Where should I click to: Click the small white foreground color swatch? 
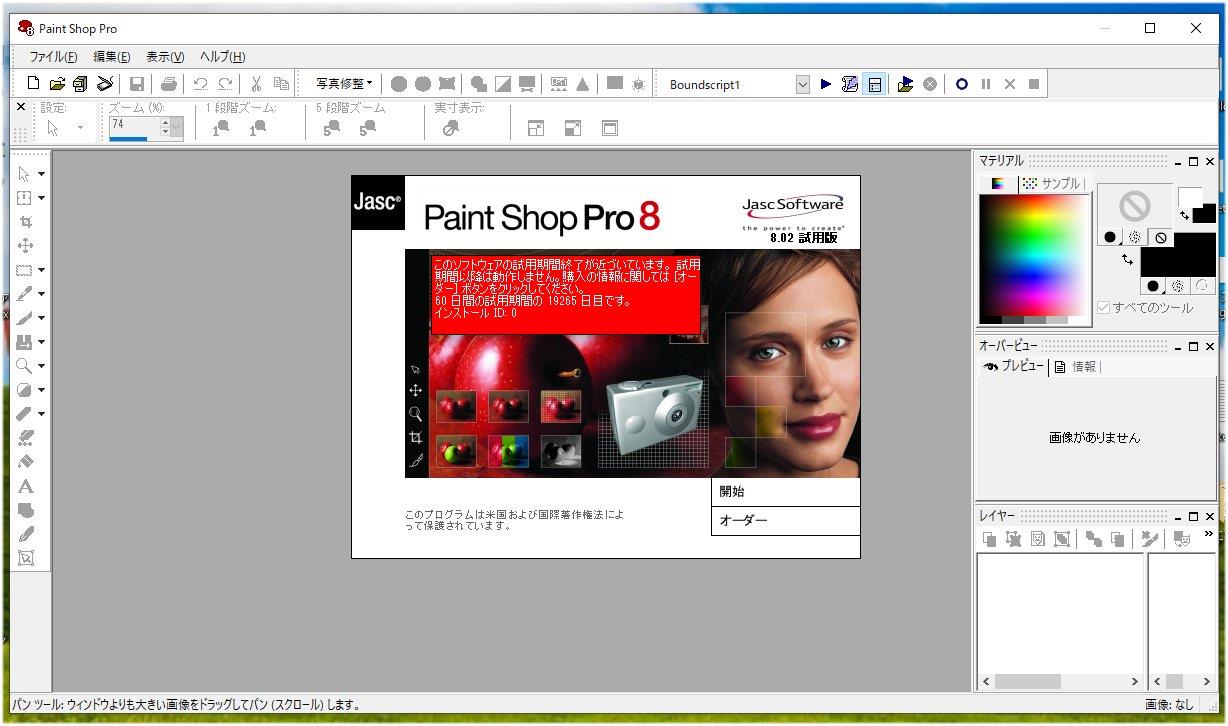coord(1190,197)
